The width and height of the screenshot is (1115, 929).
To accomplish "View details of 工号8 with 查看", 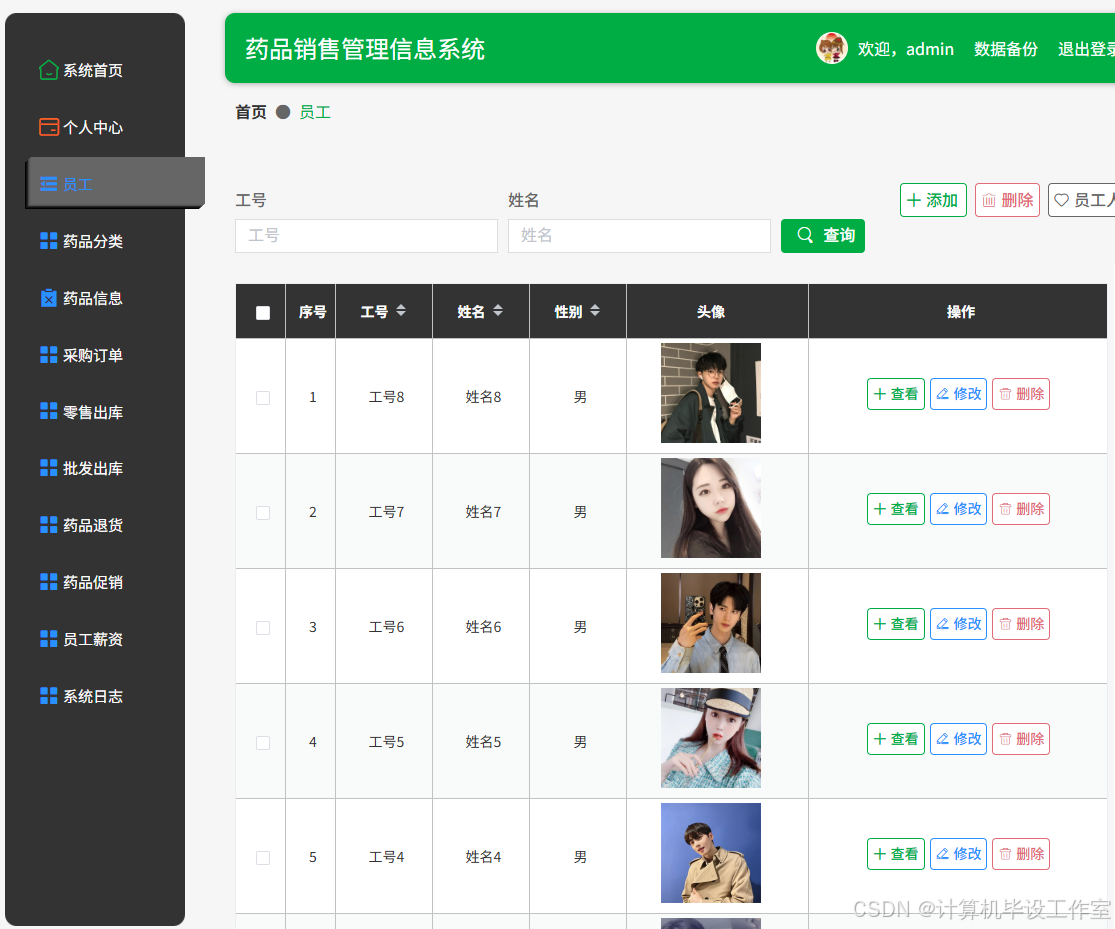I will (x=896, y=394).
